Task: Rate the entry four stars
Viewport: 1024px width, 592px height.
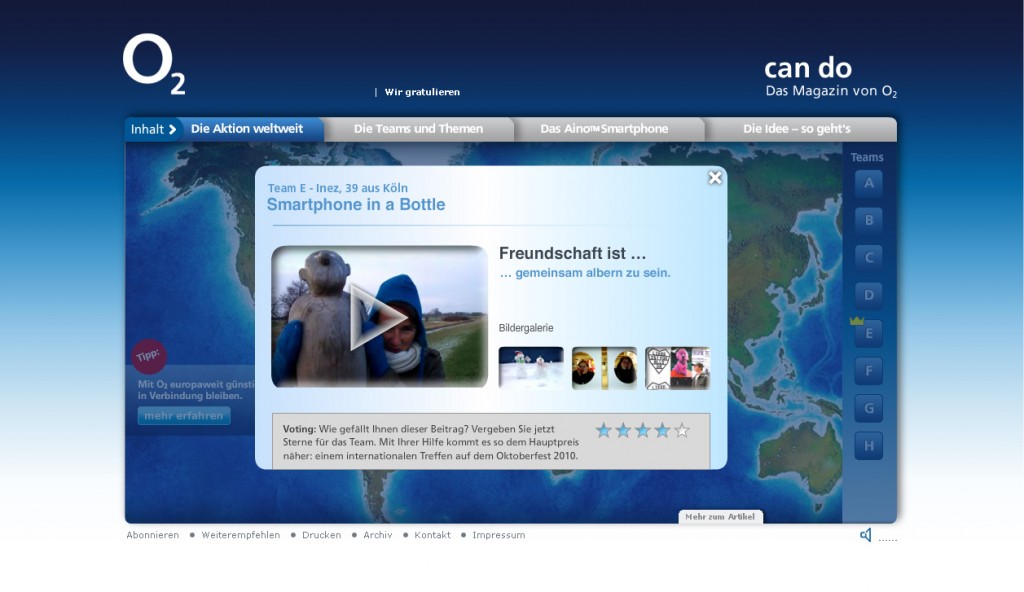Action: point(662,430)
